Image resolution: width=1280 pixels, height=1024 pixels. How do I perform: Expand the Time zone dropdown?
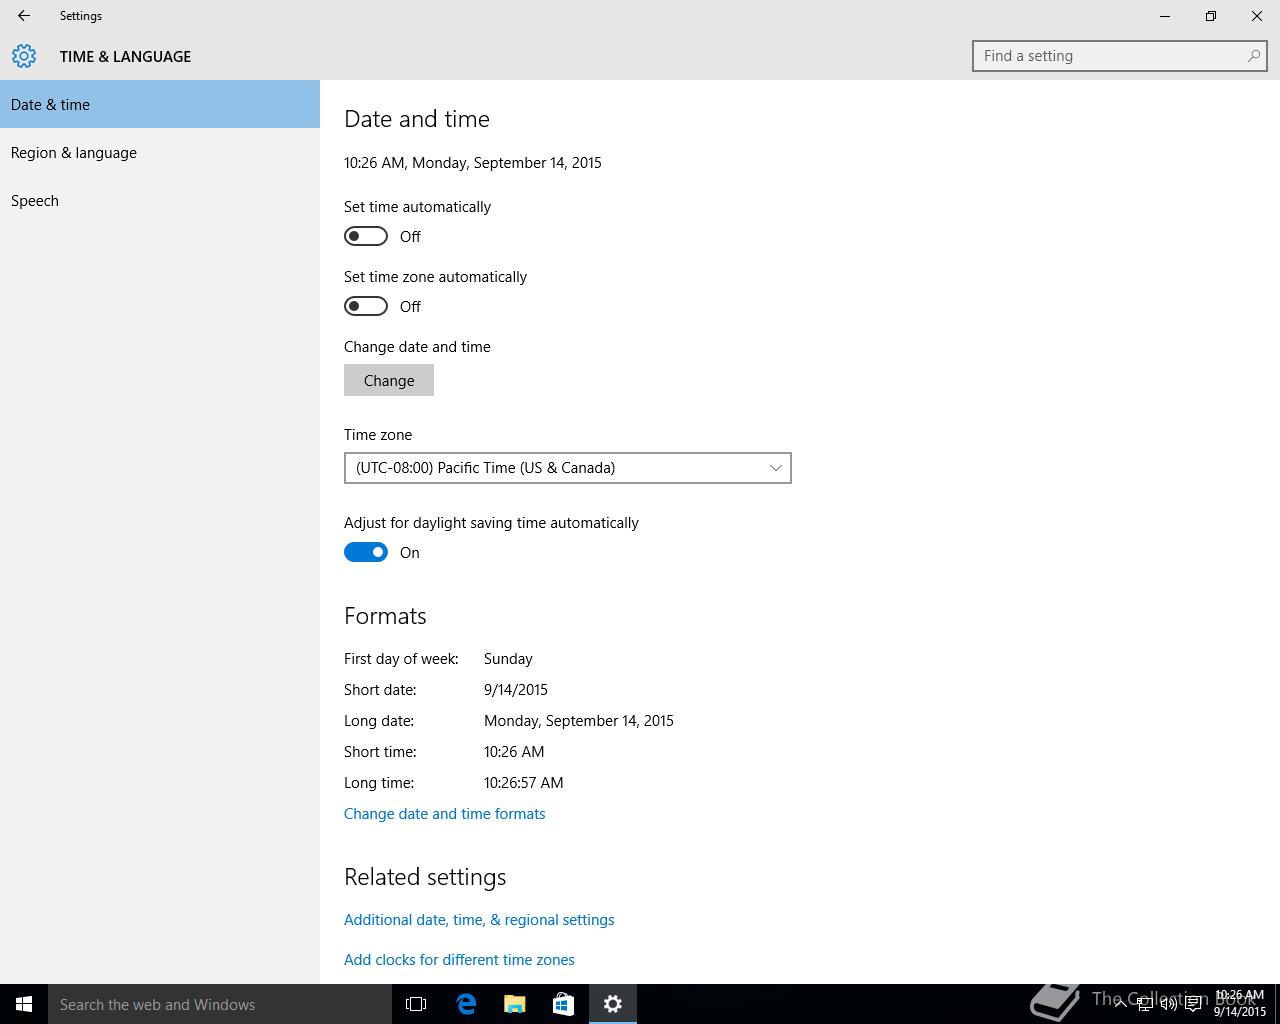pos(567,468)
